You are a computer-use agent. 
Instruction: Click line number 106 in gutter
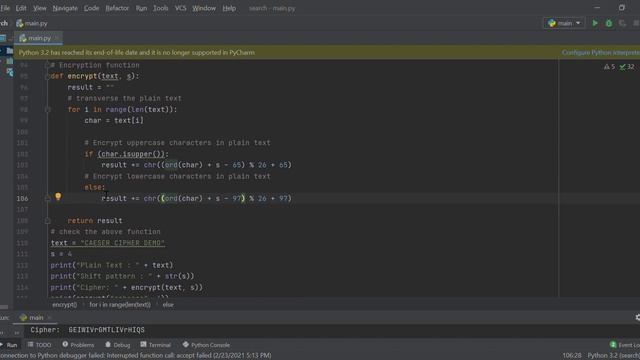22,198
